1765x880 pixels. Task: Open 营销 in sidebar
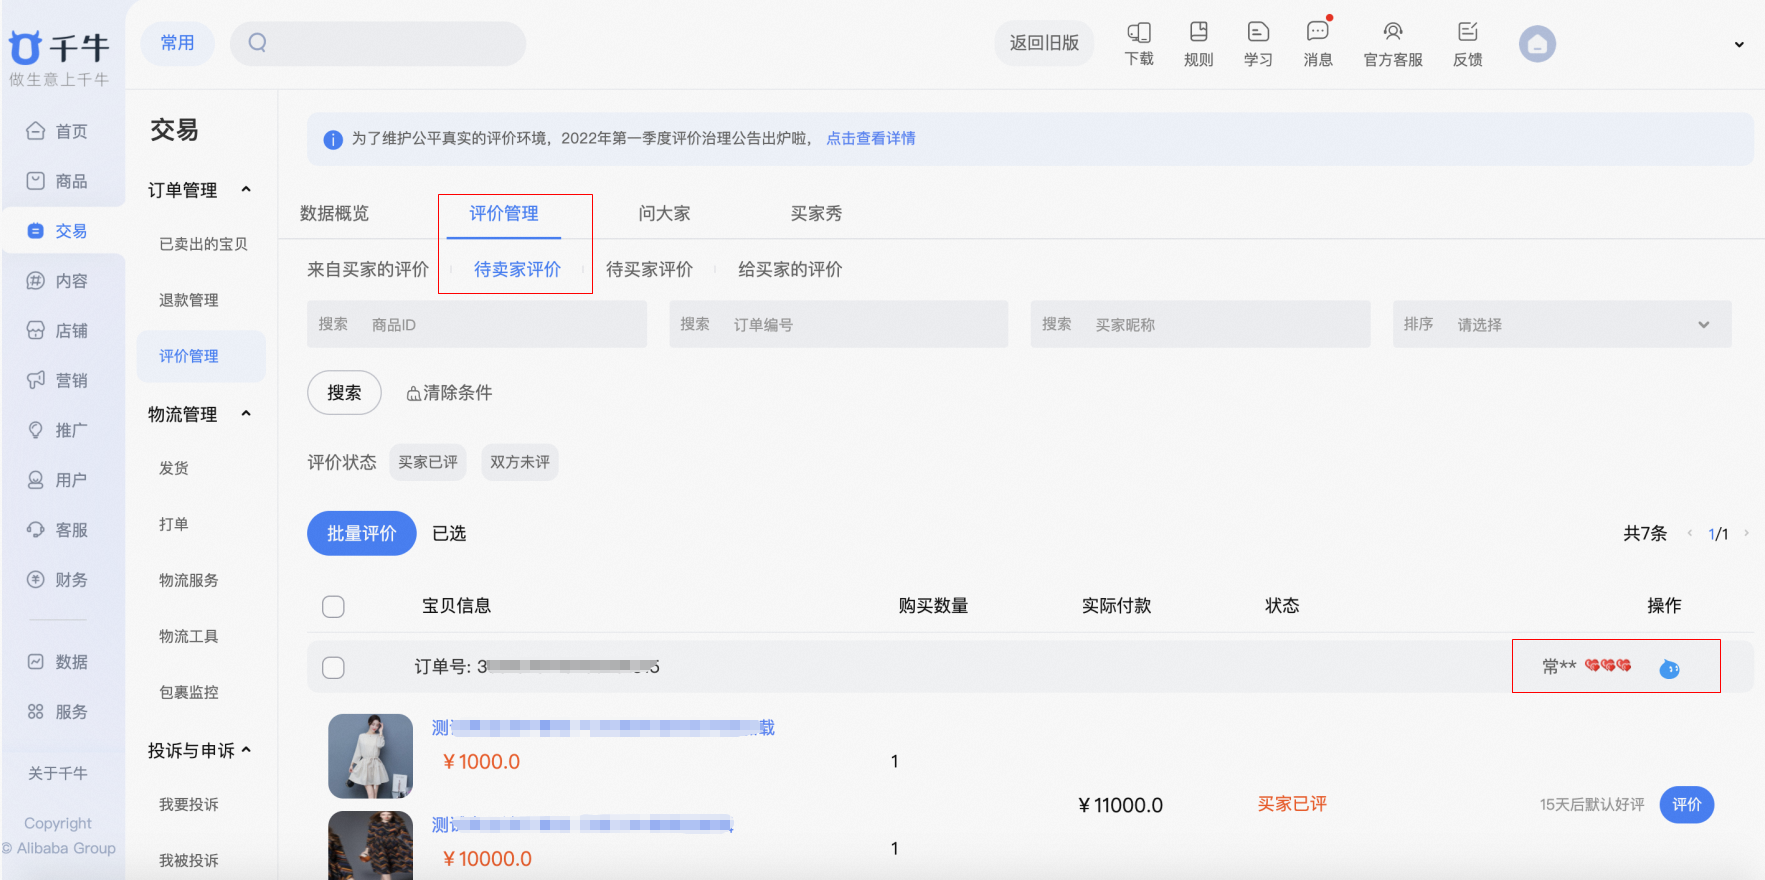pyautogui.click(x=58, y=380)
